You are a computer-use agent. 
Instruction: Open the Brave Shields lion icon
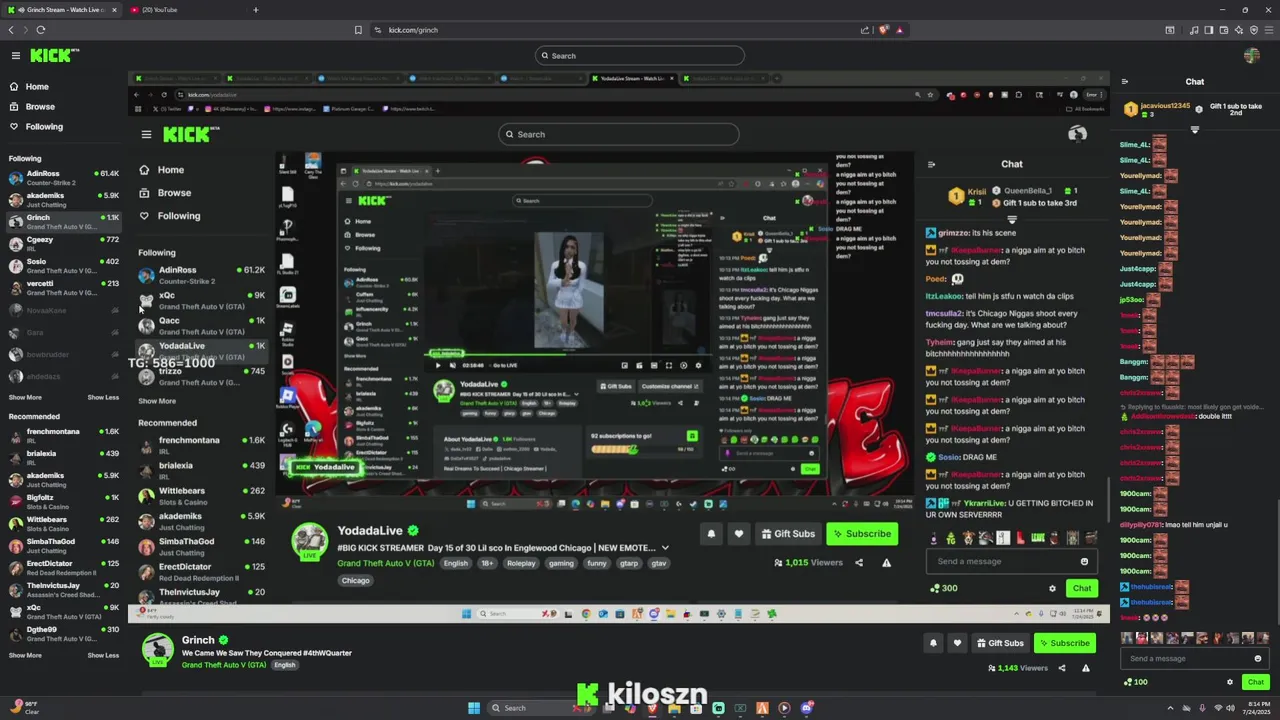click(x=884, y=30)
